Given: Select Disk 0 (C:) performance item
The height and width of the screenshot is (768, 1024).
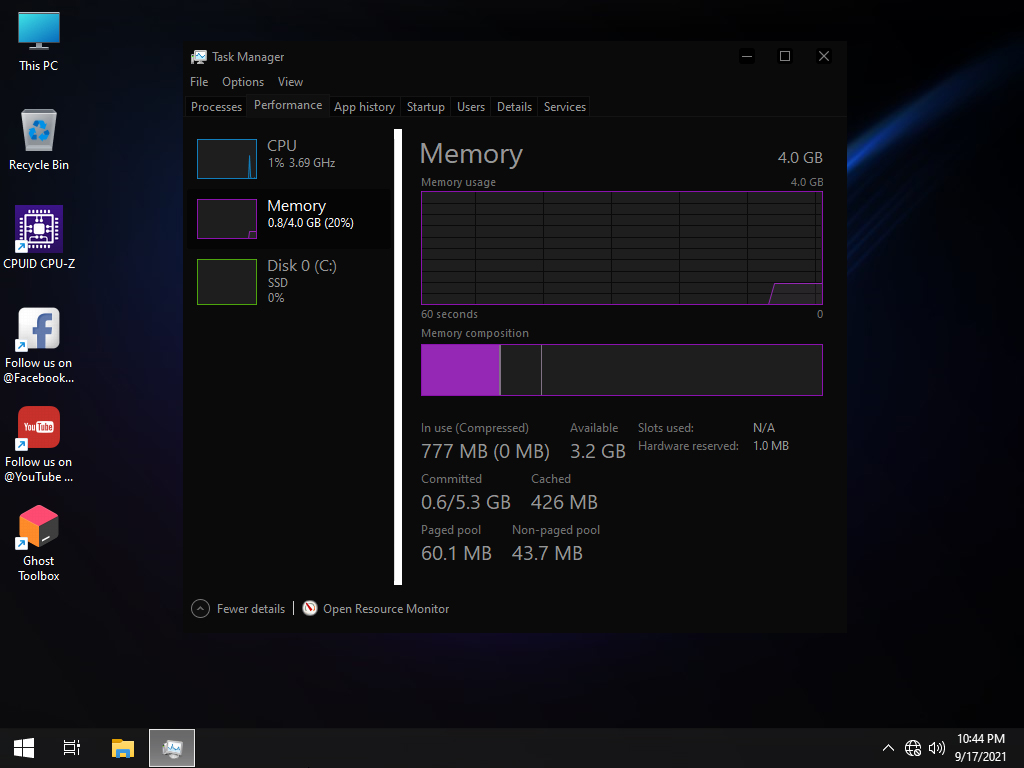Looking at the screenshot, I should (x=289, y=281).
